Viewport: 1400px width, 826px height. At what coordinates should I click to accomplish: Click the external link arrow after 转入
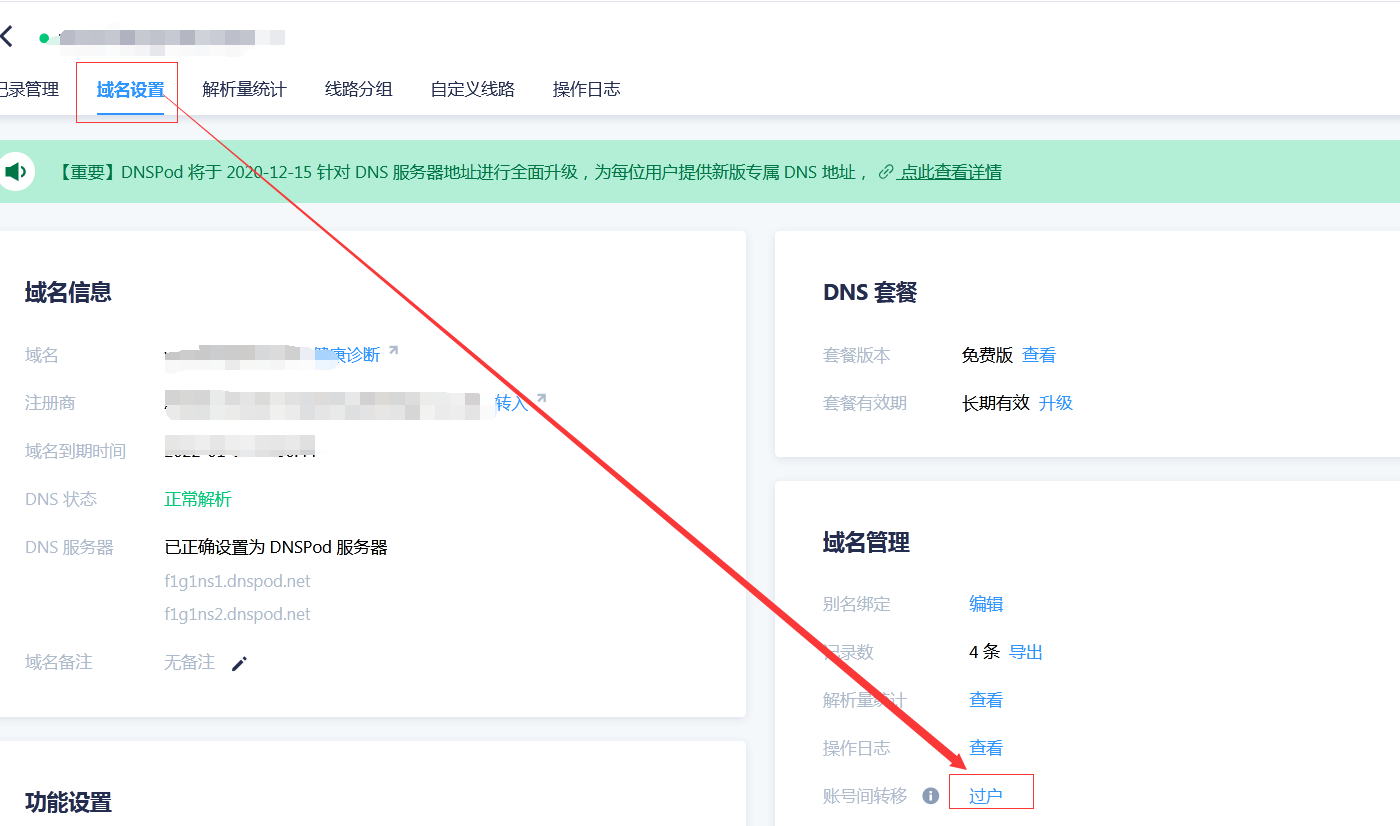tap(540, 396)
